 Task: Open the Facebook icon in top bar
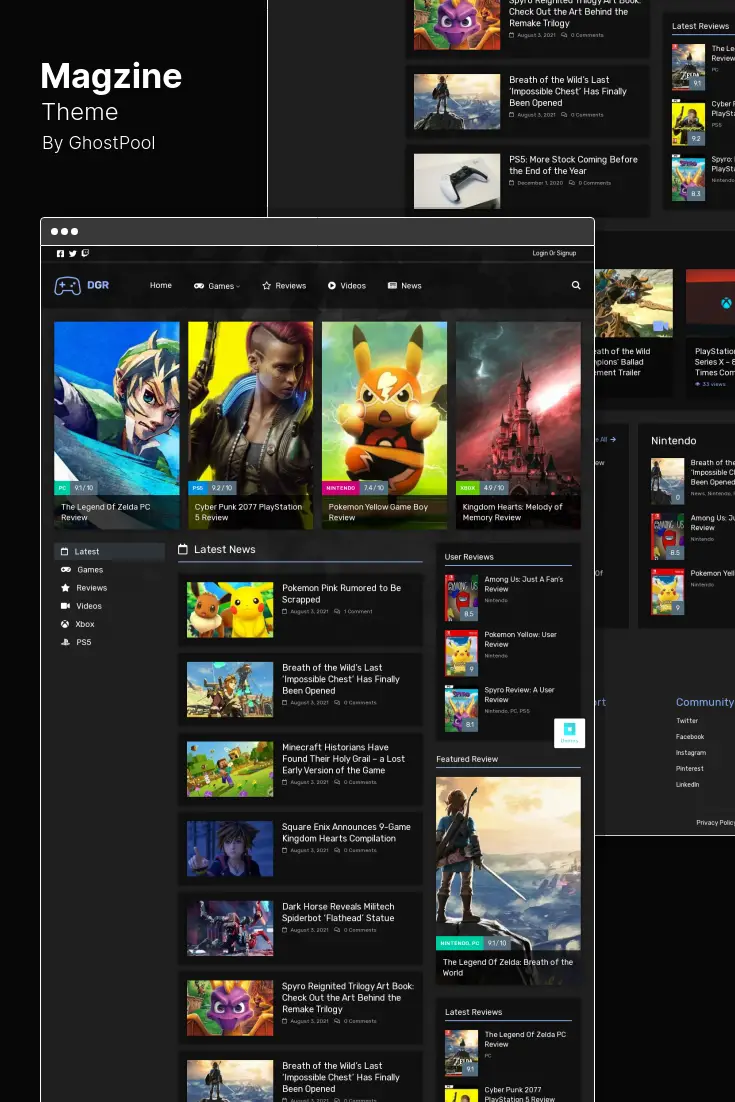coord(60,254)
